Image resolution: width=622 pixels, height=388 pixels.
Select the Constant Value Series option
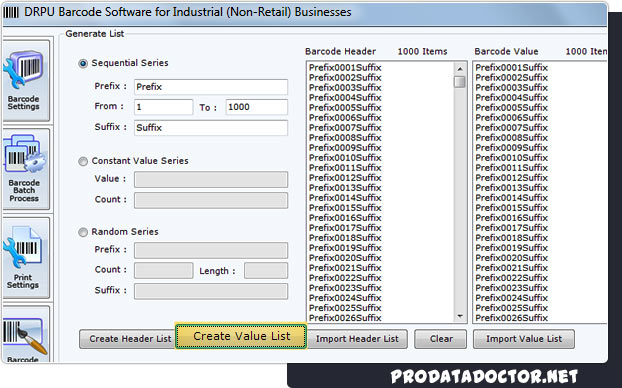click(x=83, y=161)
